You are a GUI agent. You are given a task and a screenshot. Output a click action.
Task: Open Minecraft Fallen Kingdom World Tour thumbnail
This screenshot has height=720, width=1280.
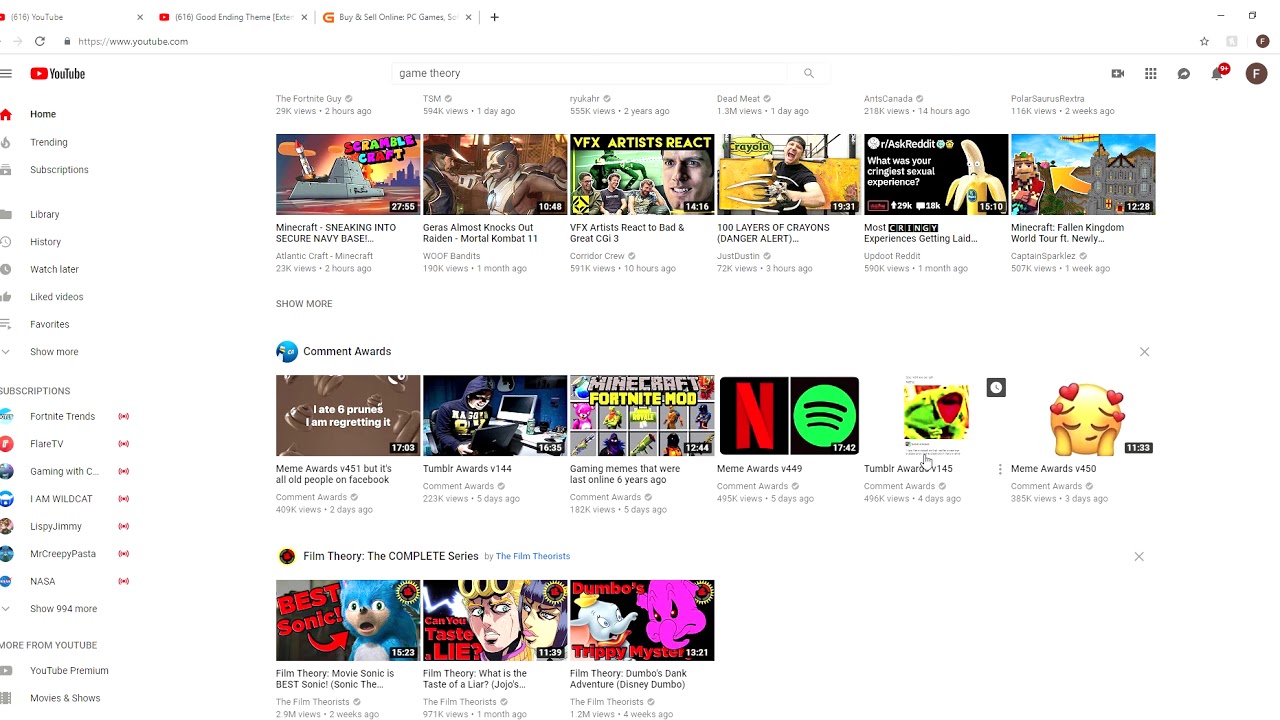(x=1083, y=174)
